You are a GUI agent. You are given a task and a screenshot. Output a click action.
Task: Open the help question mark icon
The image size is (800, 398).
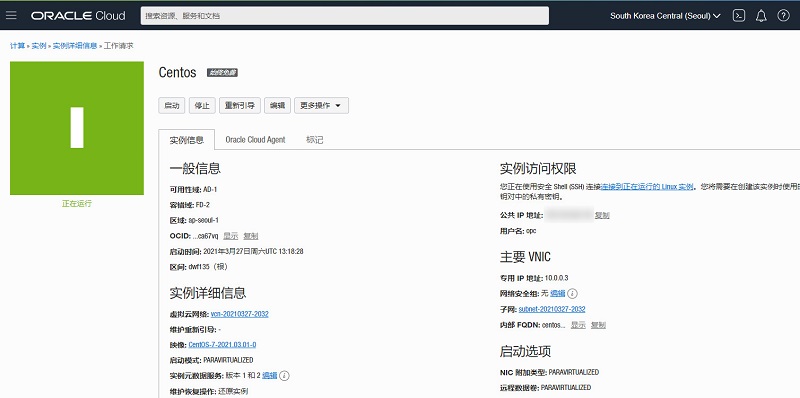click(783, 16)
